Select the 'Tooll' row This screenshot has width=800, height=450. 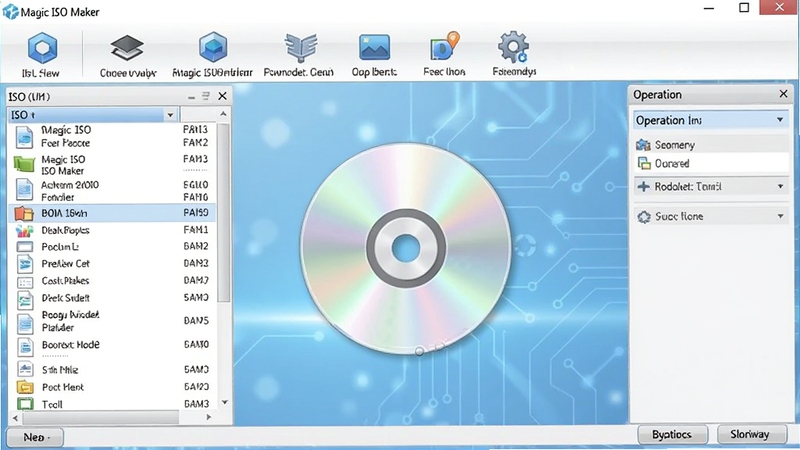[112, 404]
